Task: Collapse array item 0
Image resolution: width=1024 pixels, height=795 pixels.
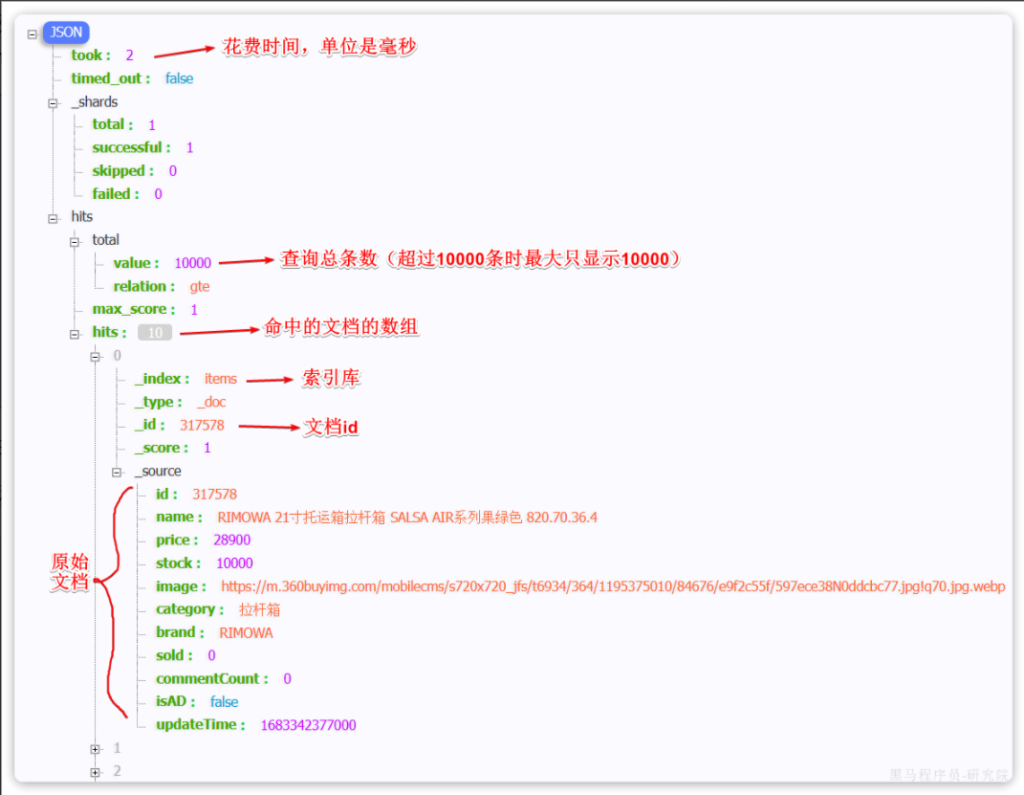Action: coord(96,356)
